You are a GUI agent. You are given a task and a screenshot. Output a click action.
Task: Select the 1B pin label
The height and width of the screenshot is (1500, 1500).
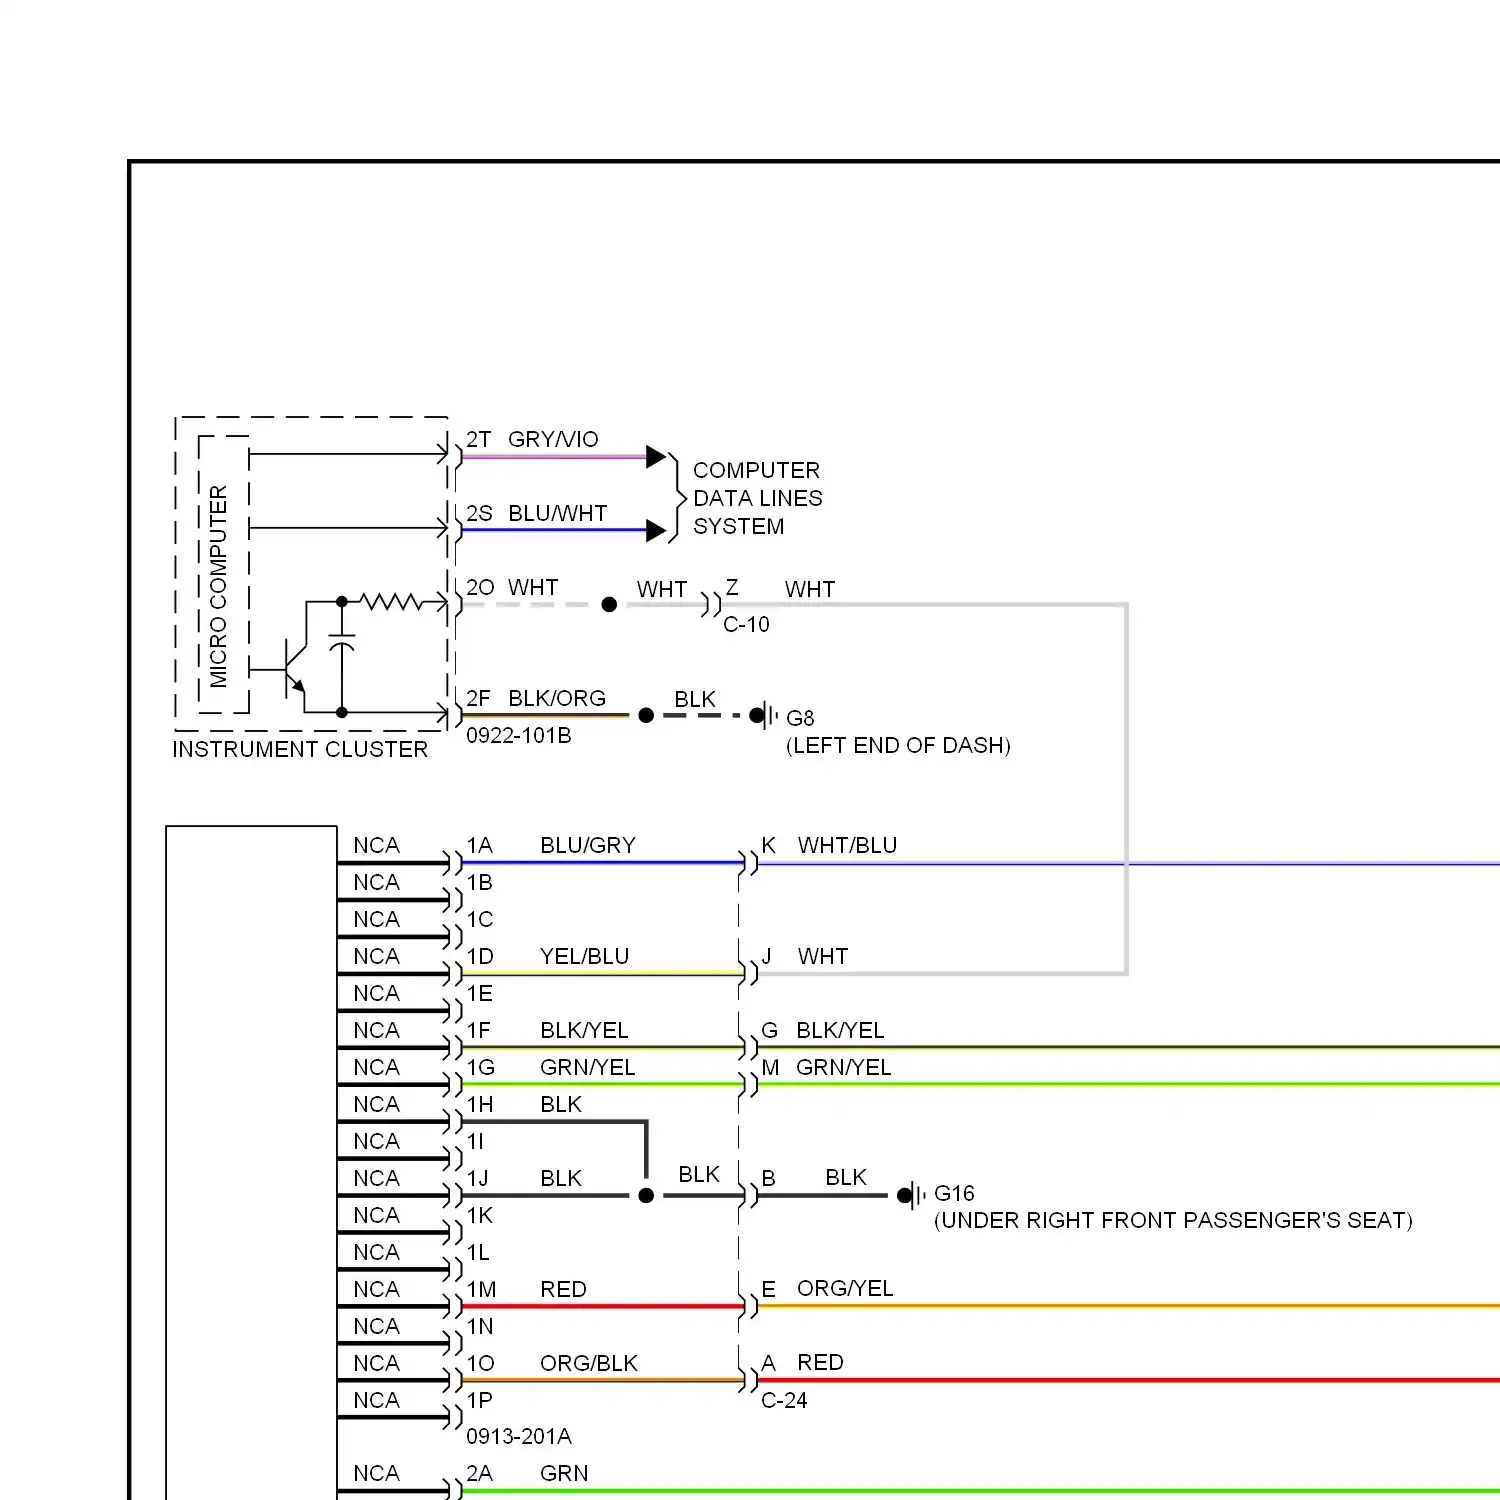pos(480,882)
